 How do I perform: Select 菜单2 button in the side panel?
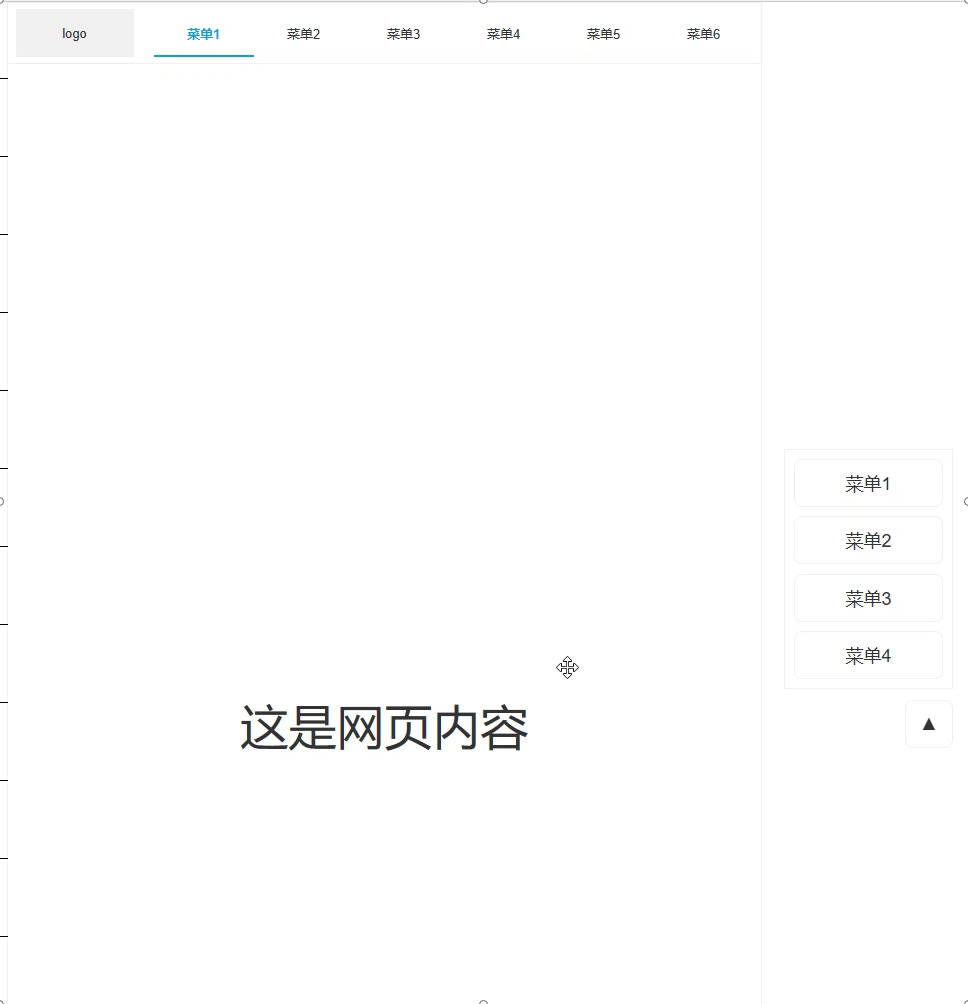(x=868, y=540)
